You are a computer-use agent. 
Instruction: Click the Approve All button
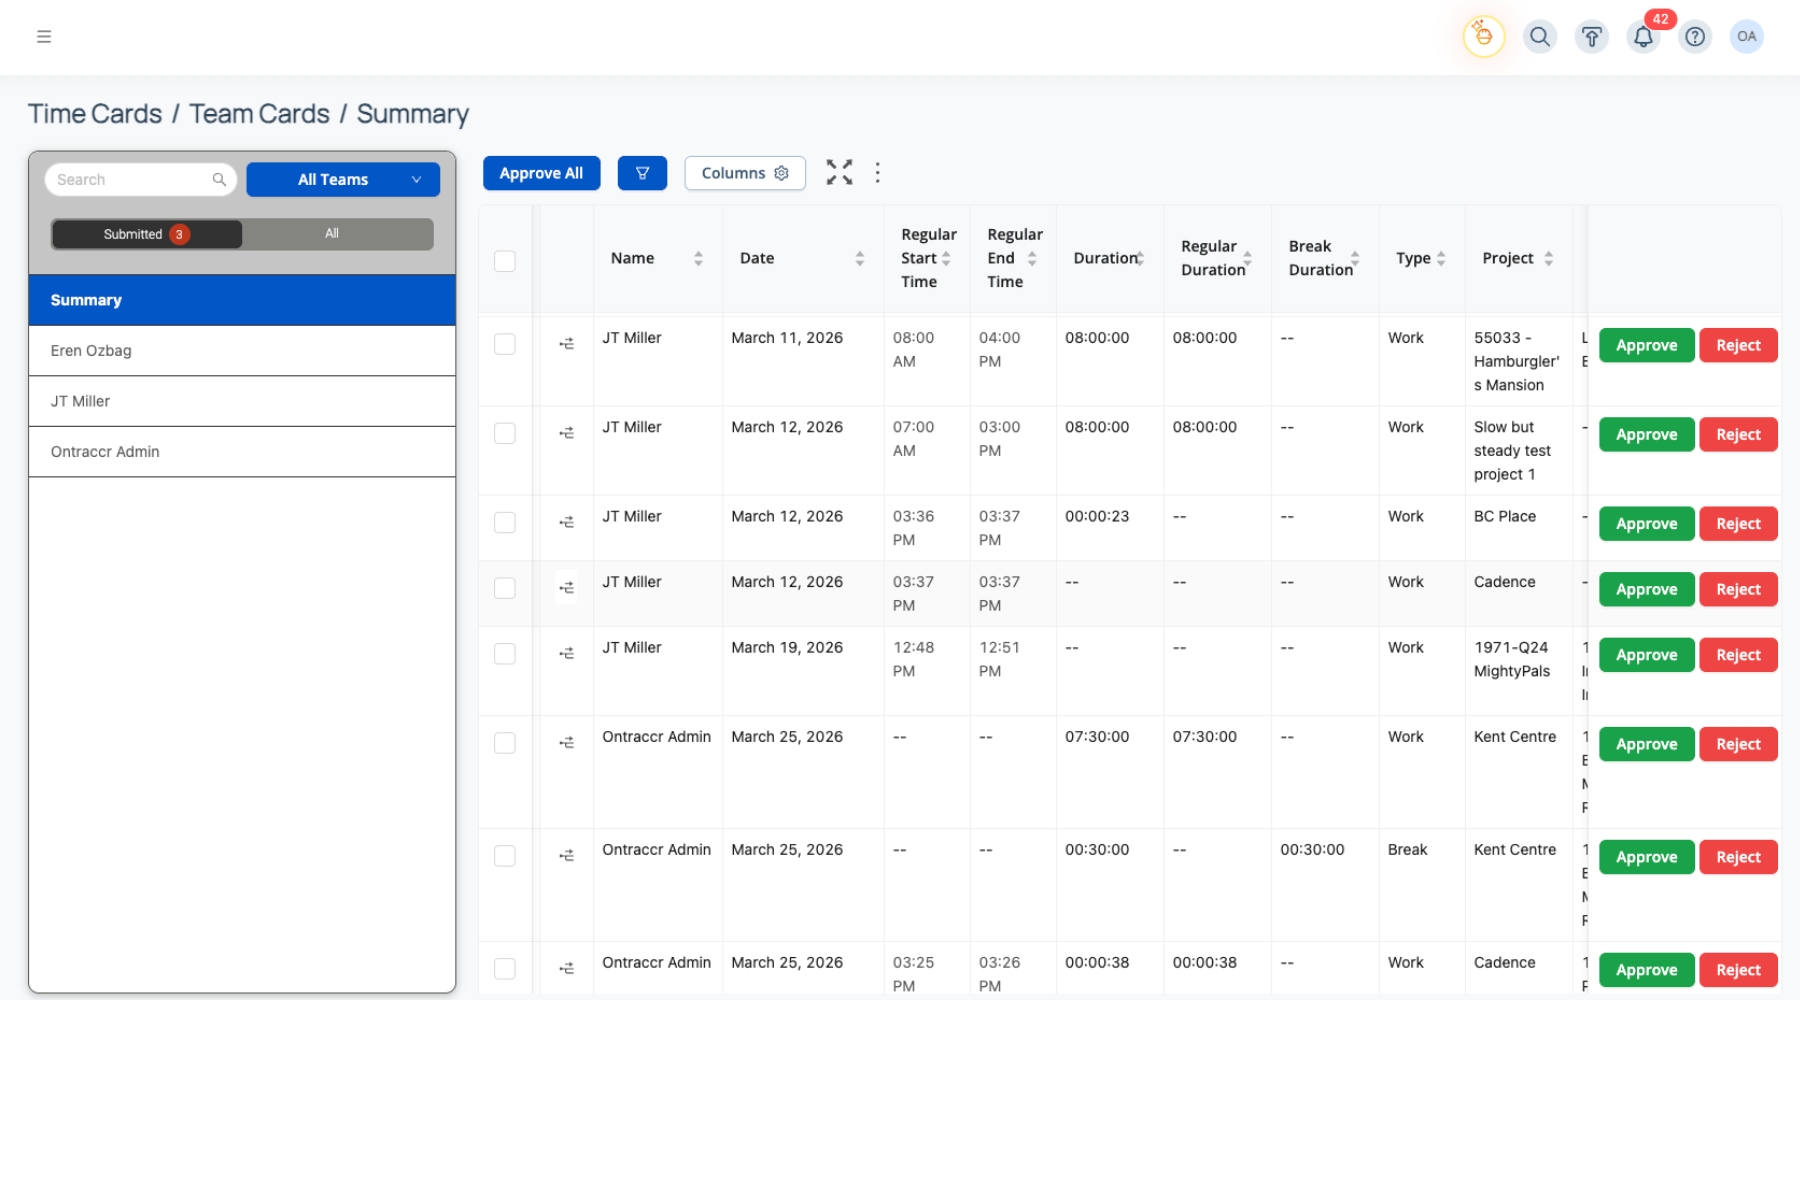[x=541, y=173]
